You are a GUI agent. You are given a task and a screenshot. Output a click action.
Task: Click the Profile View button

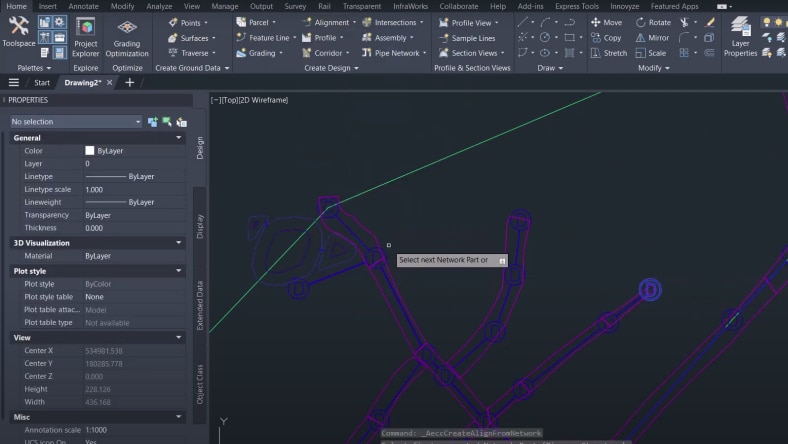pos(468,23)
